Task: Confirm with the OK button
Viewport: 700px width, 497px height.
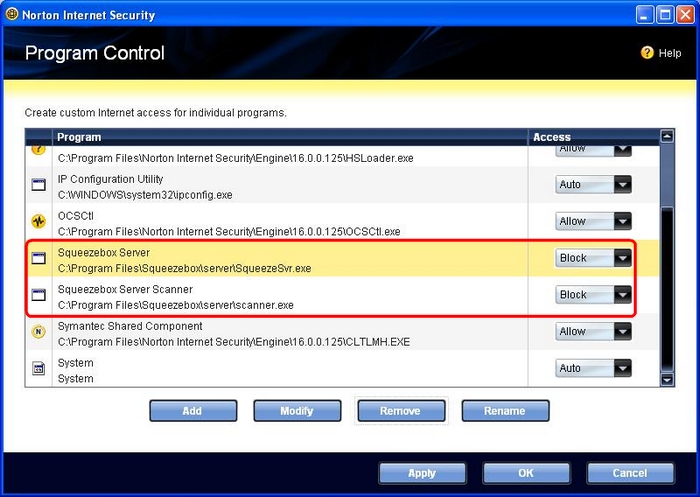Action: pos(526,473)
